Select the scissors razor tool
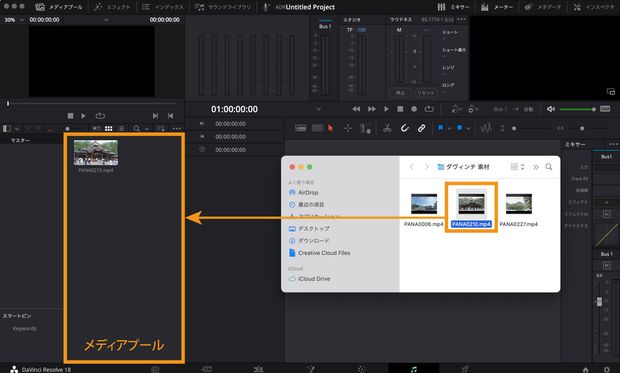Image resolution: width=620 pixels, height=373 pixels. click(387, 128)
